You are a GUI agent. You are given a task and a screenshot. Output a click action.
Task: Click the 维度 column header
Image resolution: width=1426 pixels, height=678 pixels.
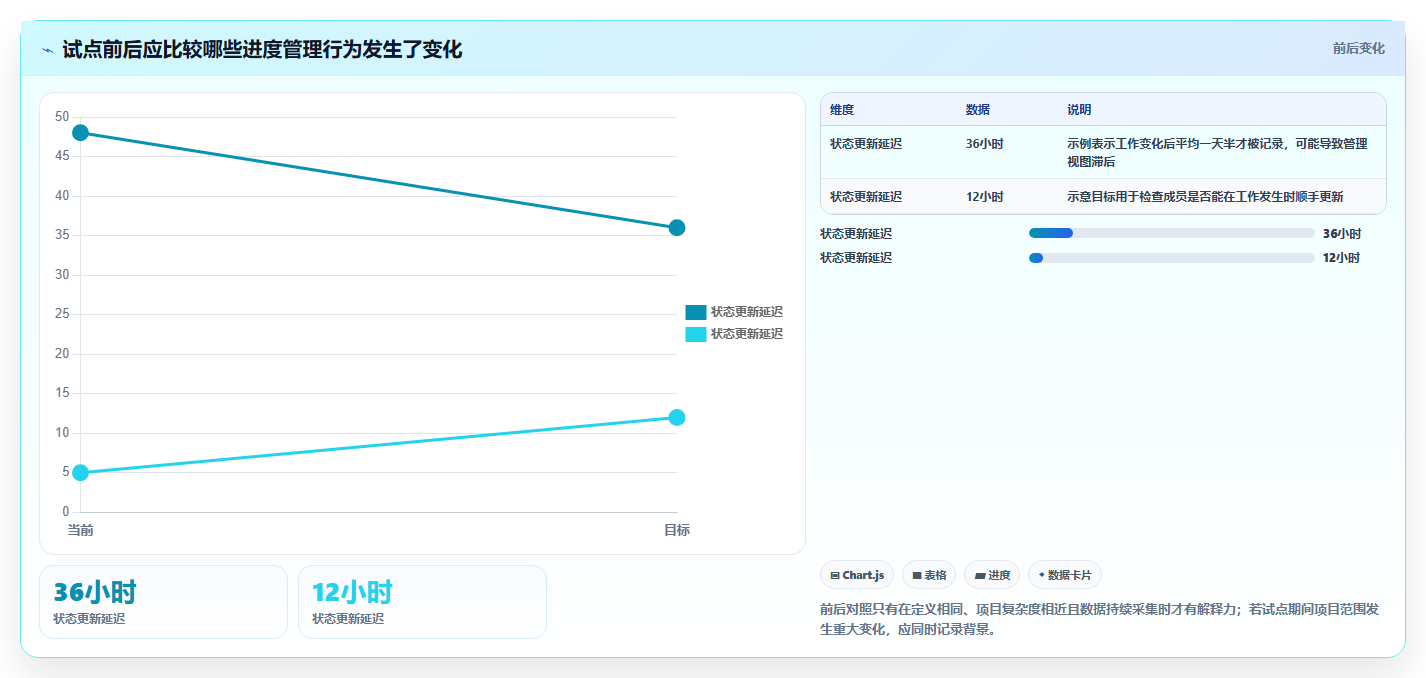coord(842,110)
